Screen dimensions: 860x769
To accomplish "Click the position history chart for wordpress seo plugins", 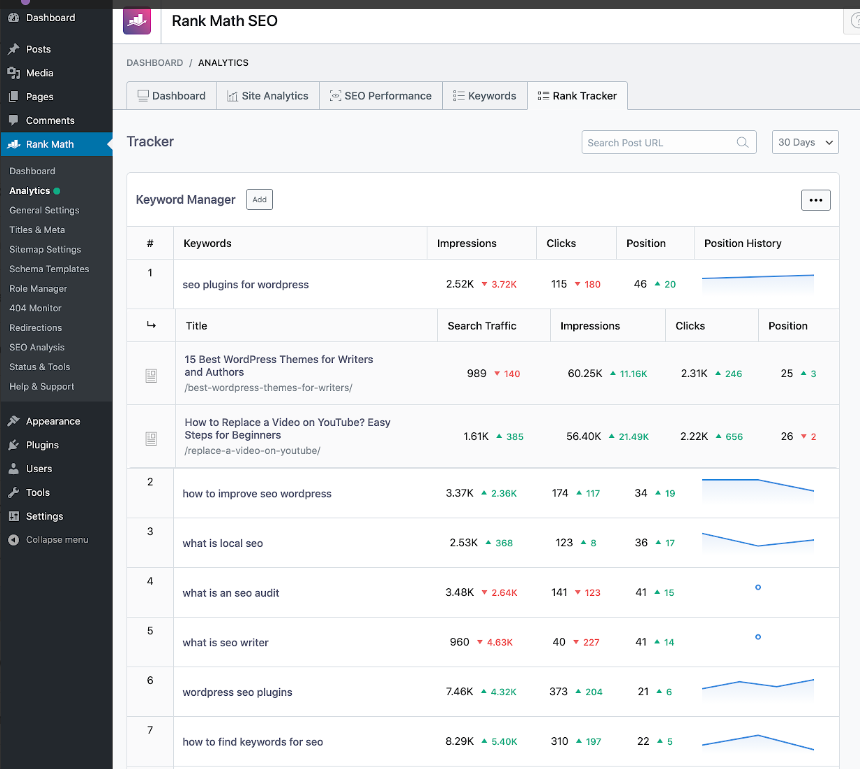I will click(758, 691).
